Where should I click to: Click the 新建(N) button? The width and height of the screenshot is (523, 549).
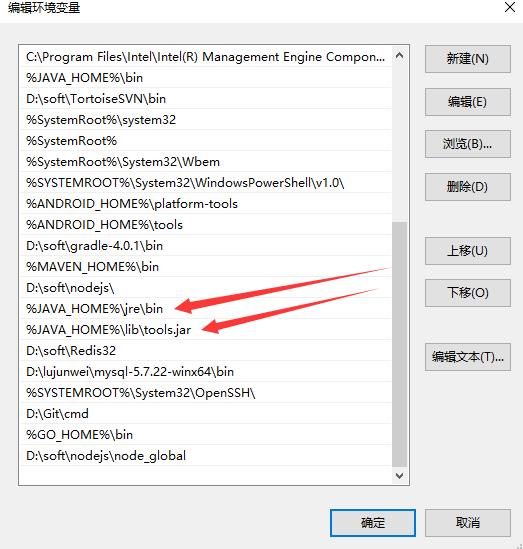coord(468,59)
